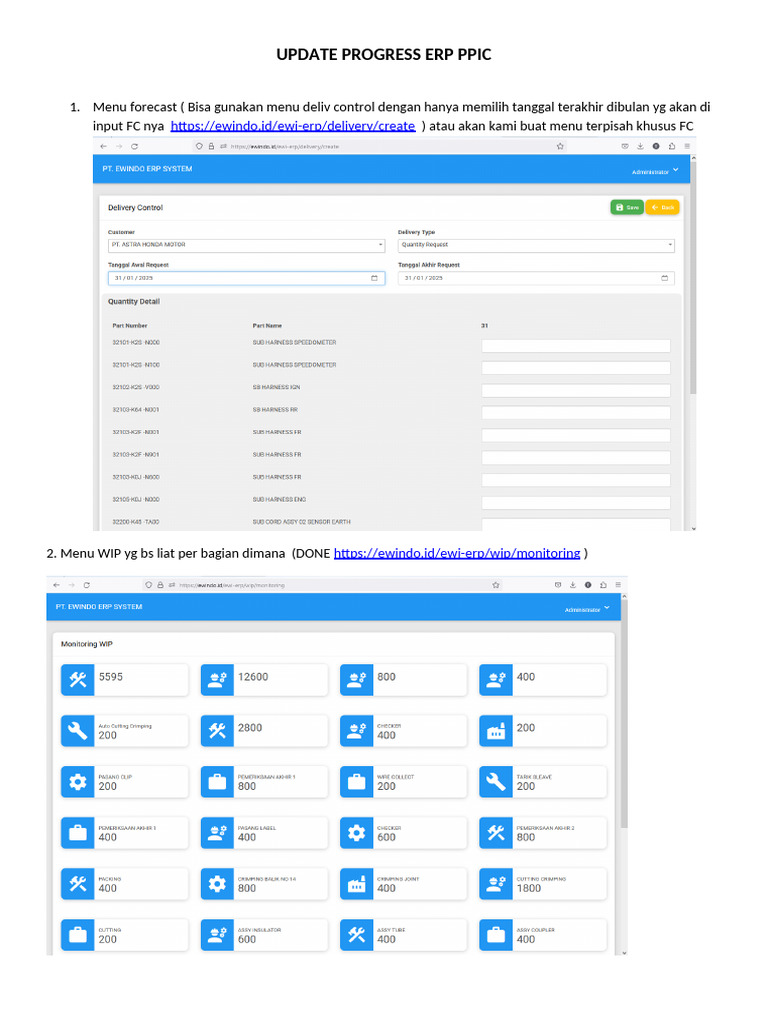The width and height of the screenshot is (768, 1024).
Task: Open the Delivery Type dropdown
Action: click(536, 245)
